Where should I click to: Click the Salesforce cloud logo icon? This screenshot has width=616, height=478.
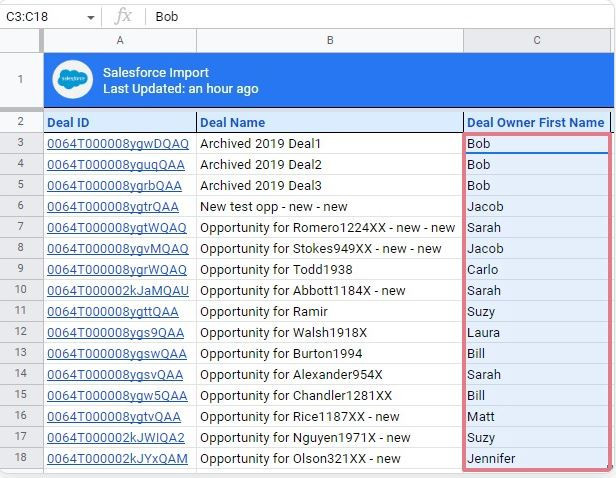point(73,80)
